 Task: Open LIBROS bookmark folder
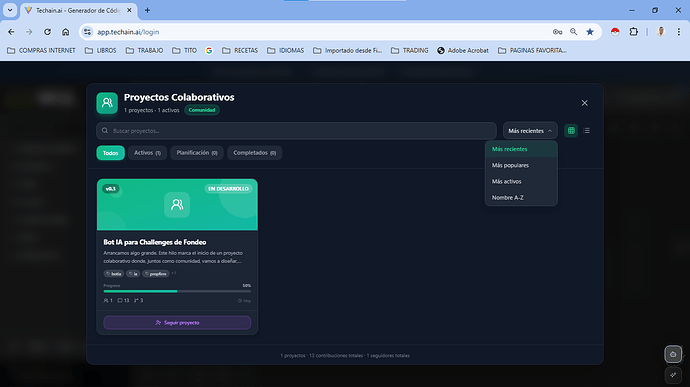click(101, 51)
